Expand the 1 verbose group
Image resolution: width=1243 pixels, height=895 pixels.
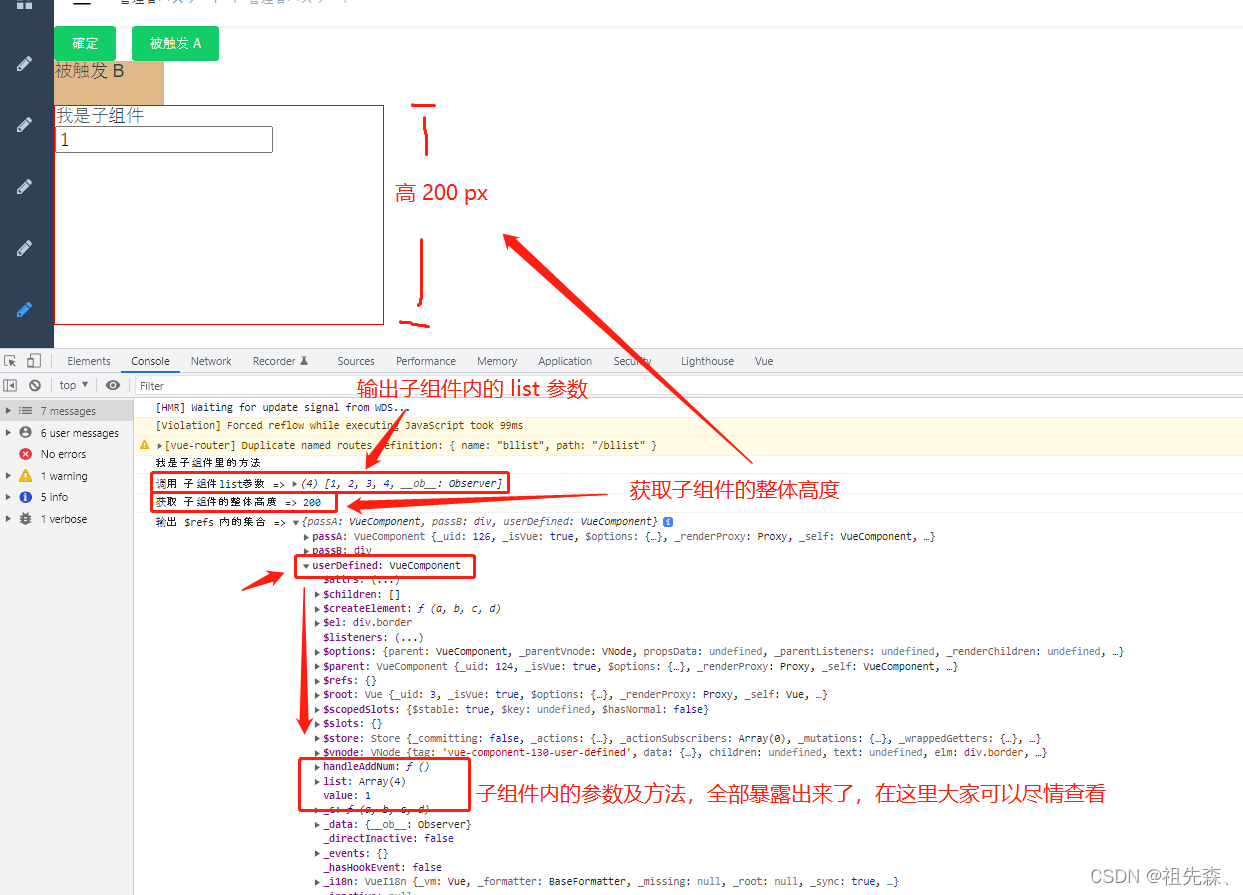coord(9,519)
